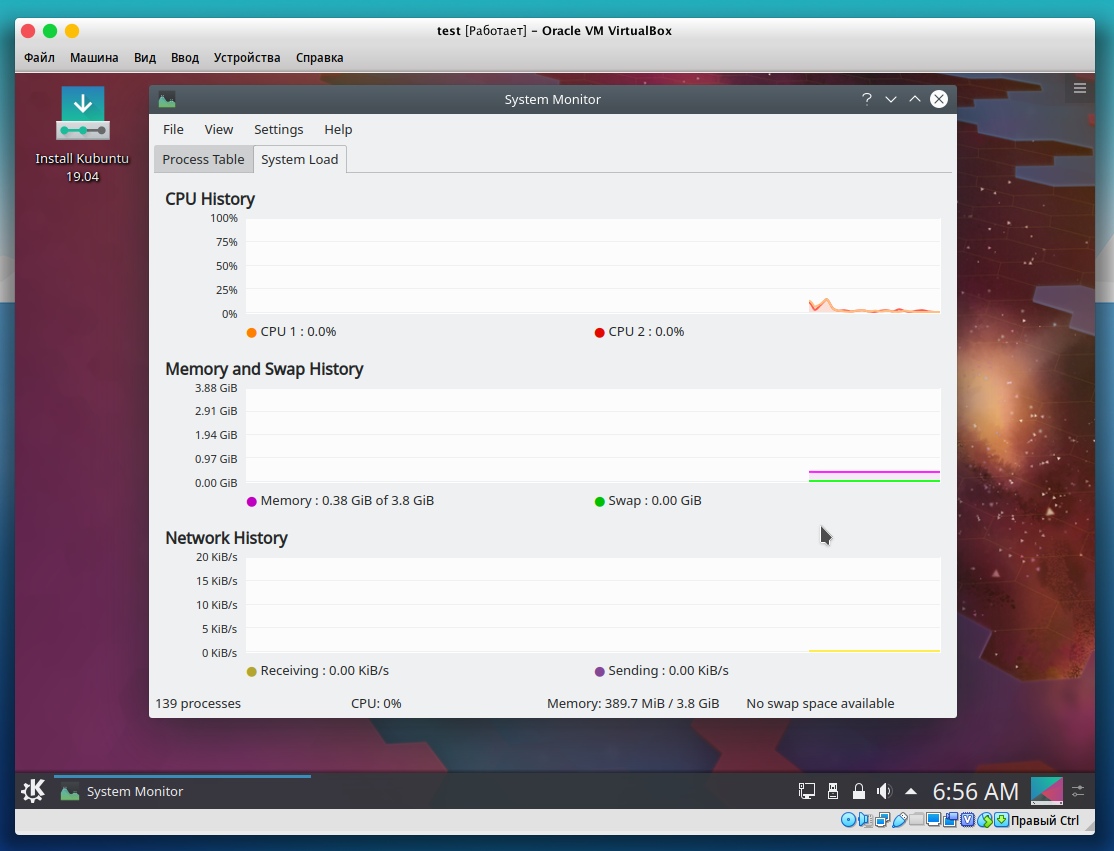This screenshot has height=851, width=1114.
Task: Click the macOS green zoom button
Action: click(50, 31)
